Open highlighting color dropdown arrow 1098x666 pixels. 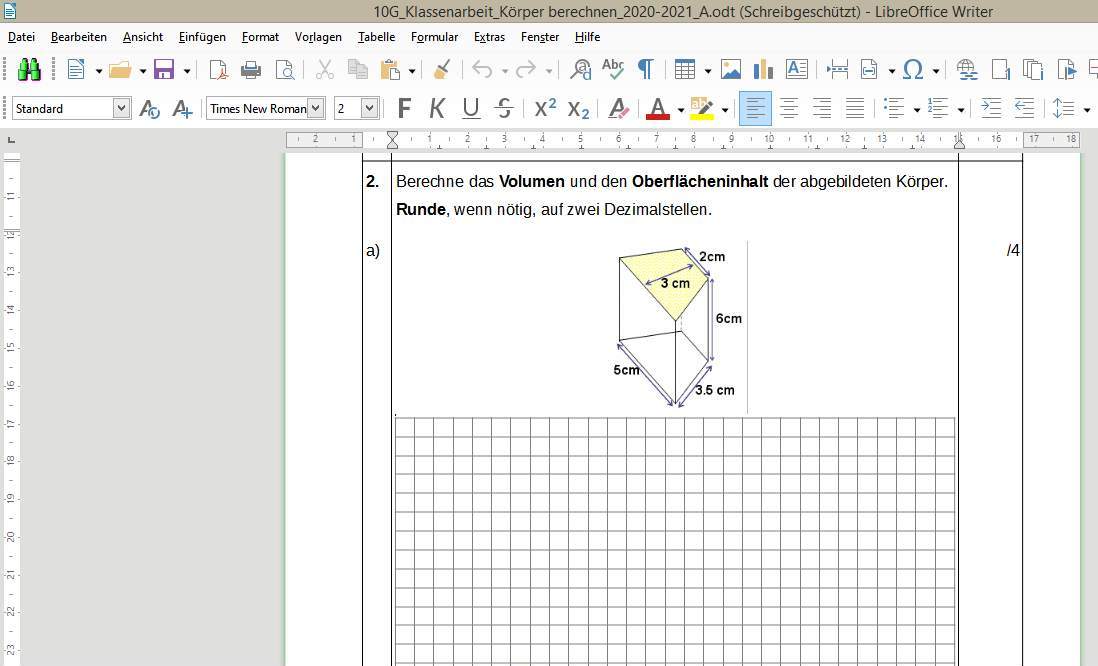click(725, 110)
